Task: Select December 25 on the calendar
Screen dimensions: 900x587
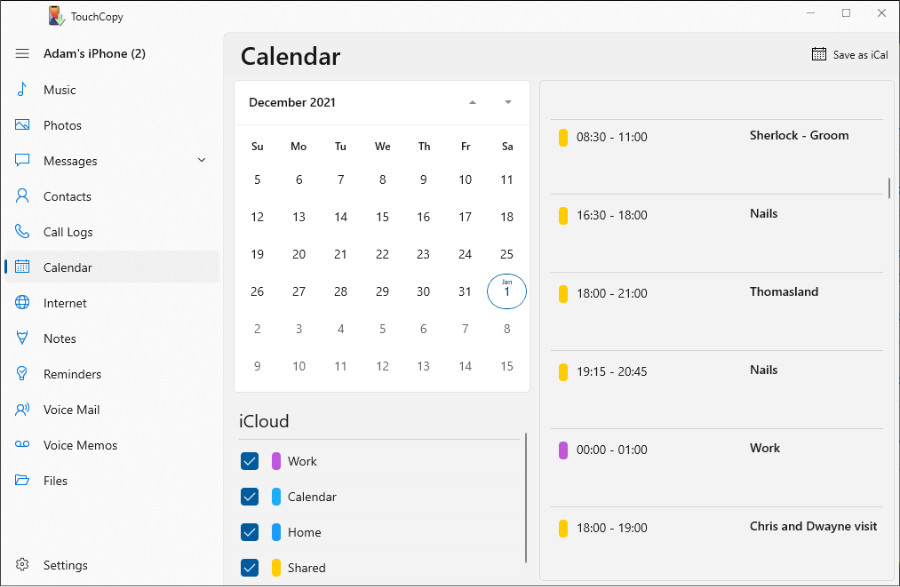Action: pos(507,254)
